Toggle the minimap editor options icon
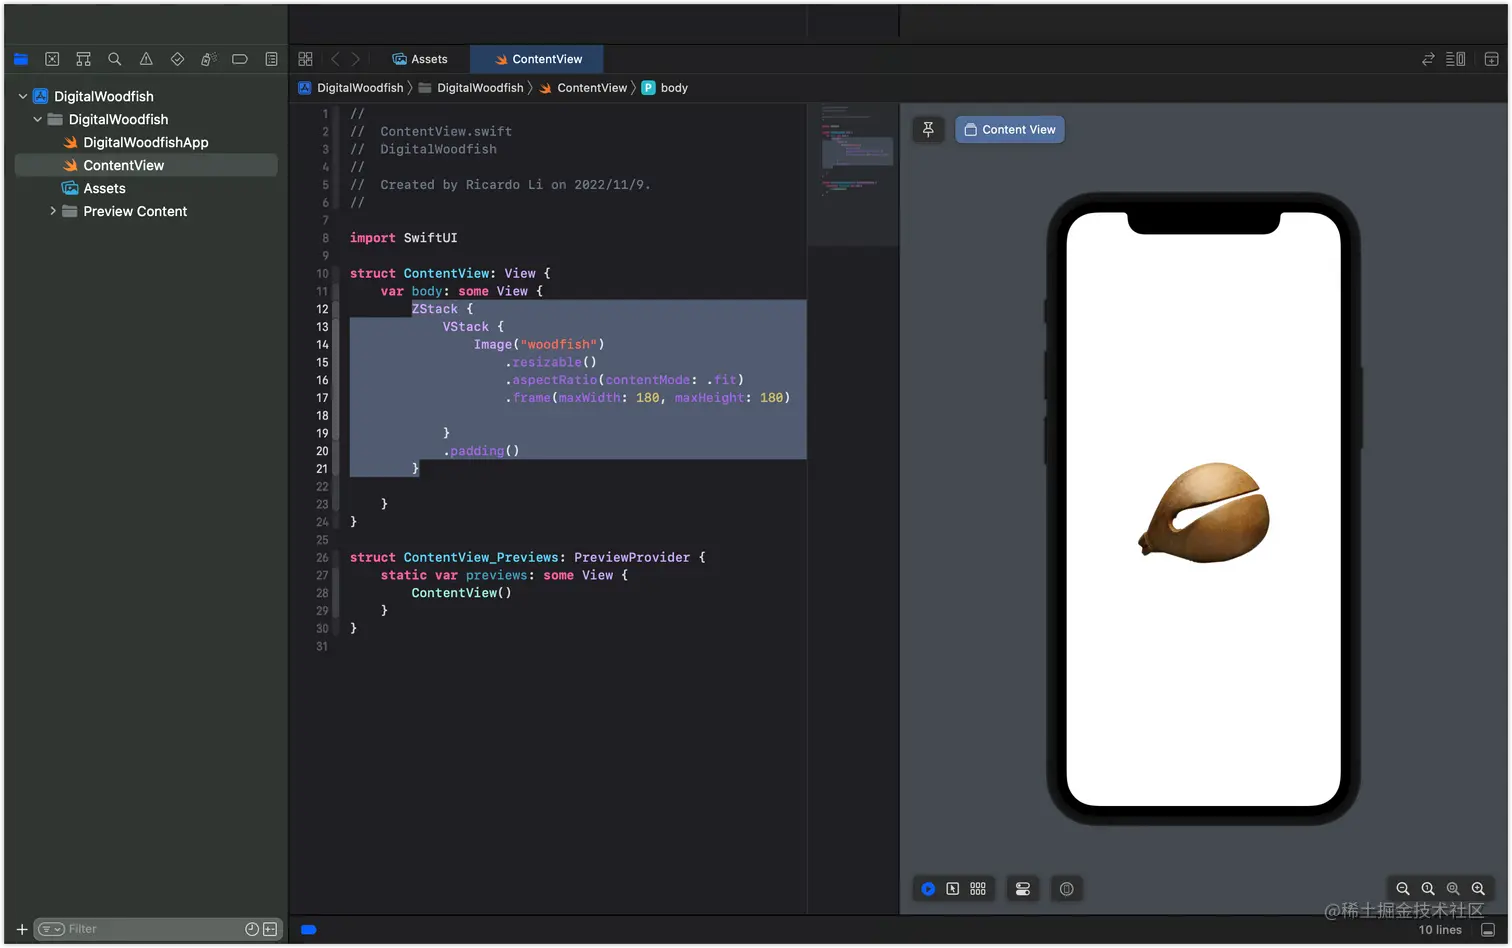This screenshot has height=948, width=1512. click(1456, 59)
